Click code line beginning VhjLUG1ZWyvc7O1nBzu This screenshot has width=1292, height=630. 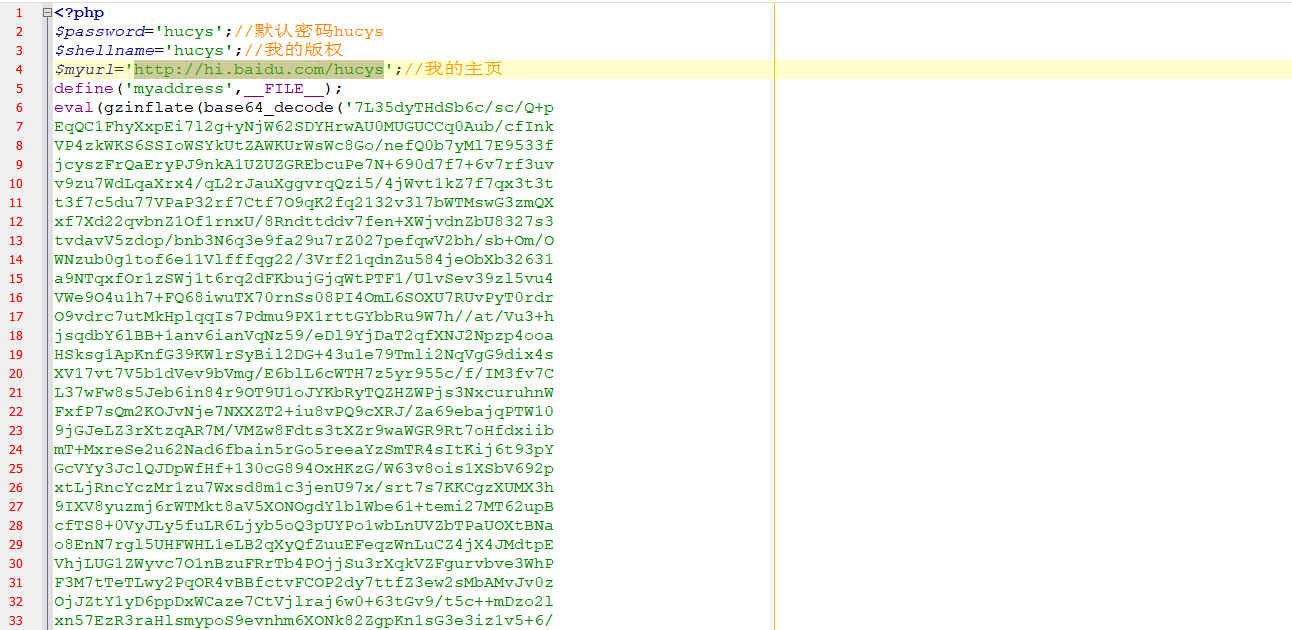pos(304,564)
